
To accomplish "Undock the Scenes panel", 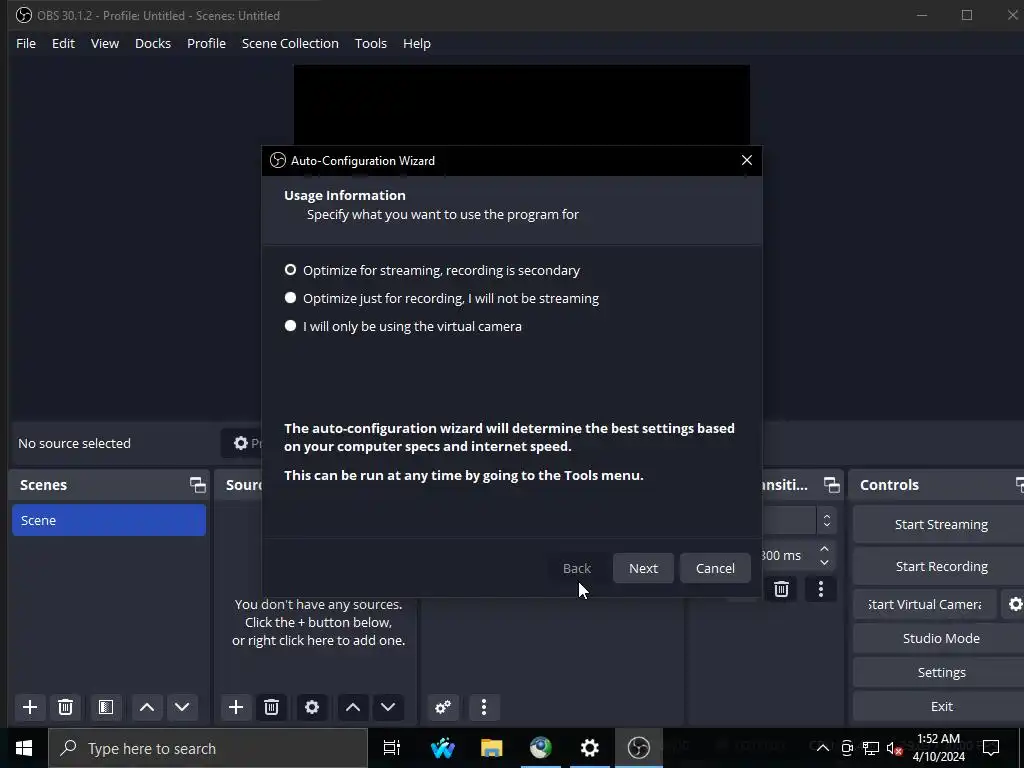I will coord(197,485).
